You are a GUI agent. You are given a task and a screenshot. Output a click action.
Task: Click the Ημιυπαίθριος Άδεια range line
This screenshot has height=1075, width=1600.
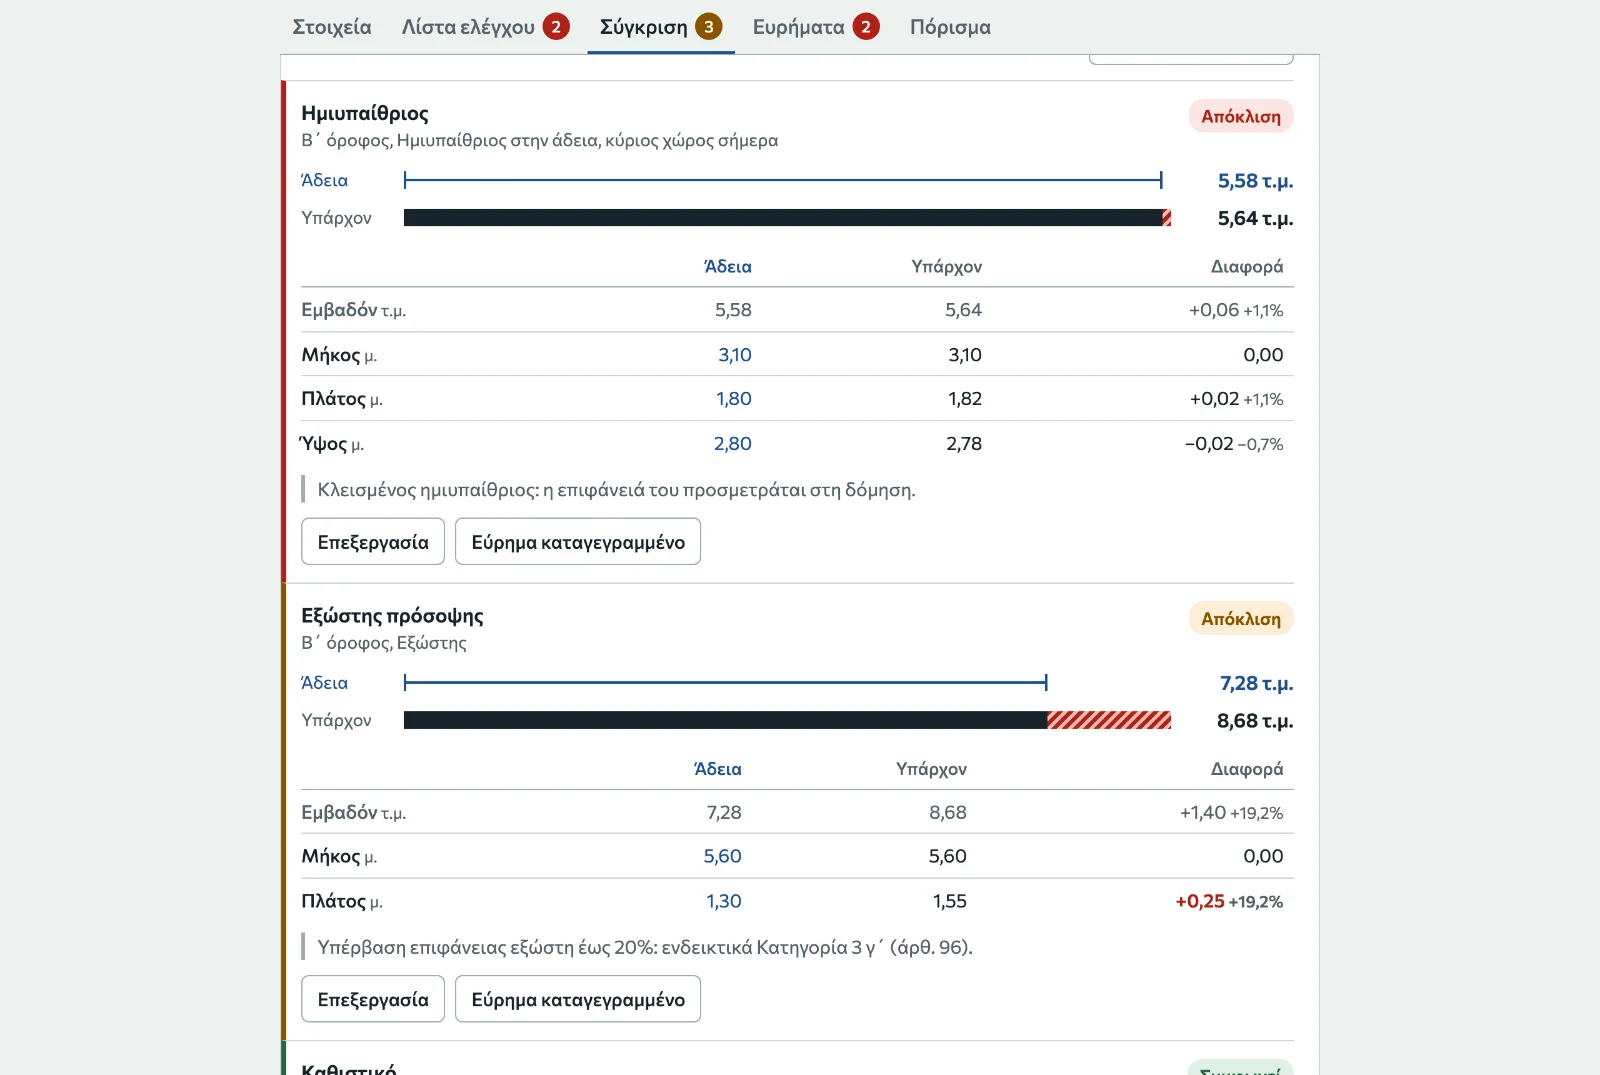tap(783, 180)
